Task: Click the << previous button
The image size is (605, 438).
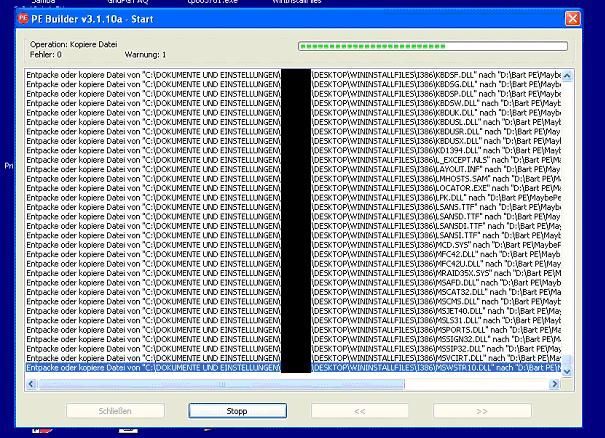Action: pos(360,411)
